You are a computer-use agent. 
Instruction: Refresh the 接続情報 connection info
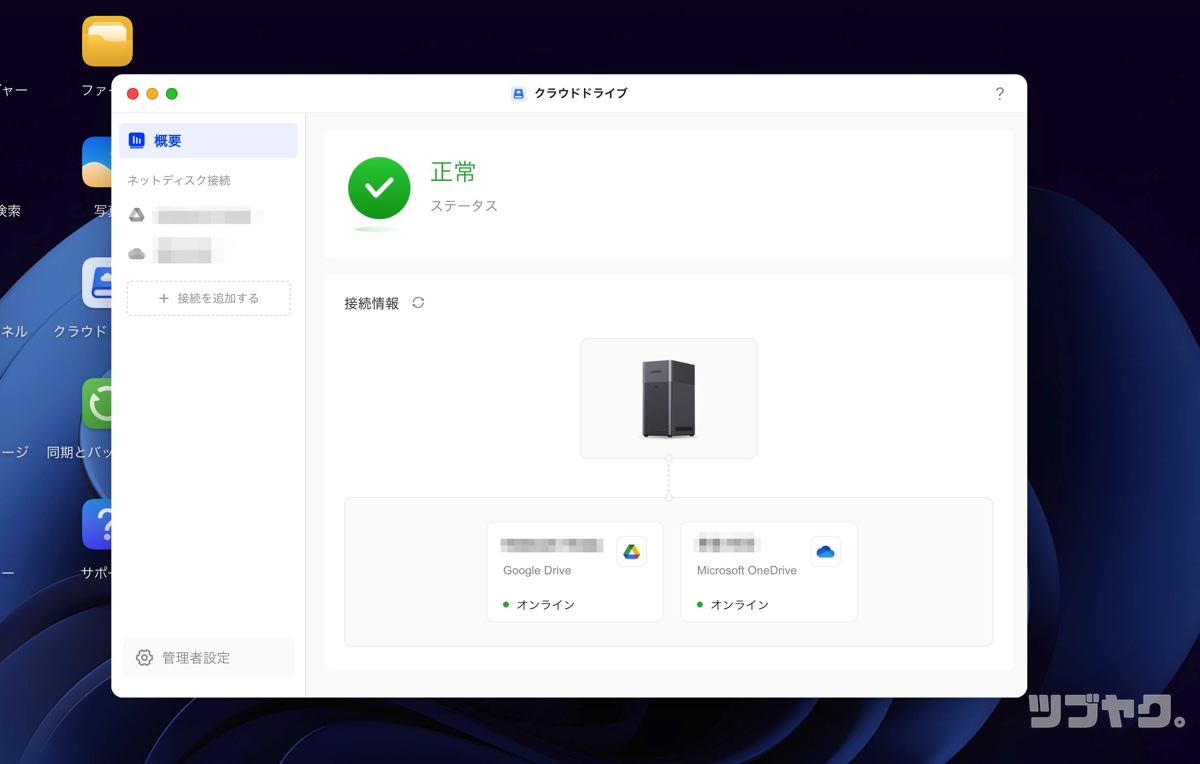coord(417,302)
